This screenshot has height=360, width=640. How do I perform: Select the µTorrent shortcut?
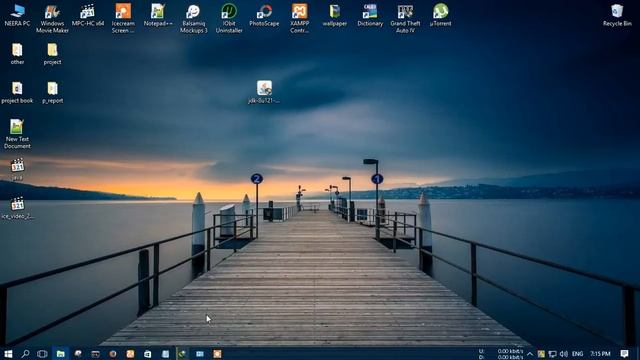(440, 16)
